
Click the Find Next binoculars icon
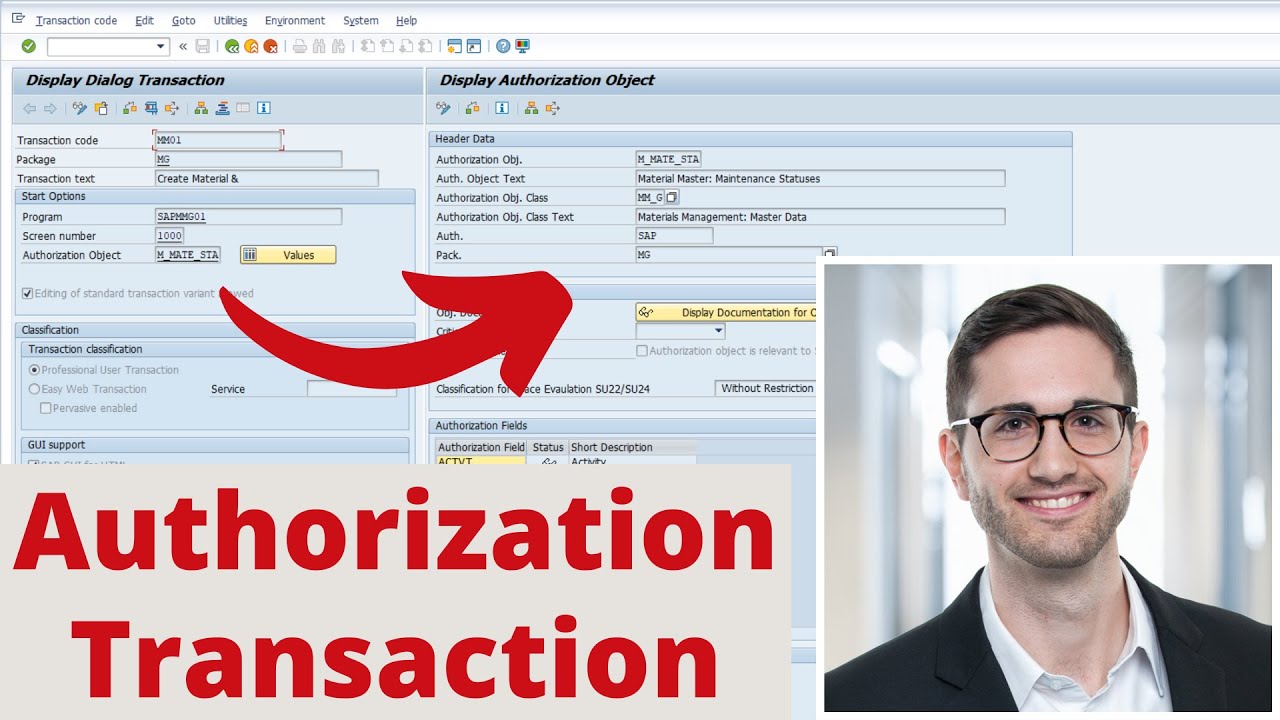(x=338, y=46)
